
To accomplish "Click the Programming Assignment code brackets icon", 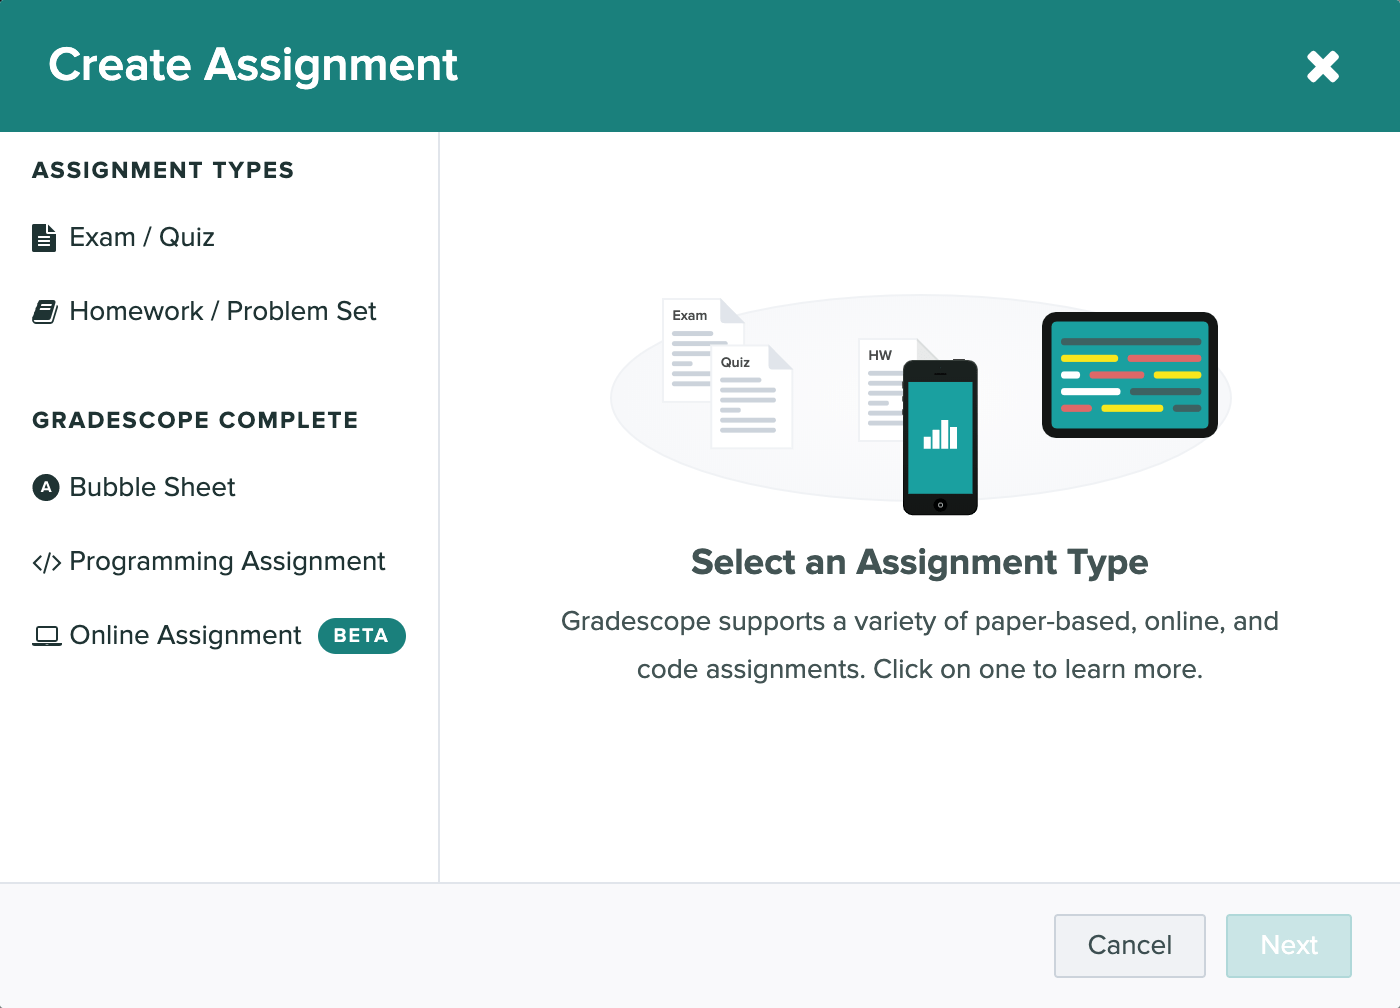I will pyautogui.click(x=47, y=561).
